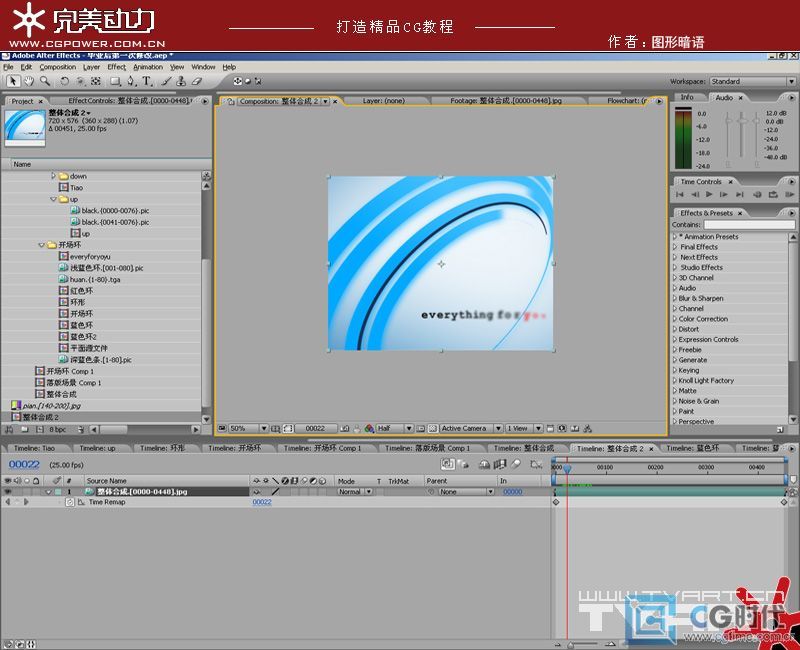Collapse the 开场环 folder
Viewport: 800px width, 650px height.
point(42,245)
